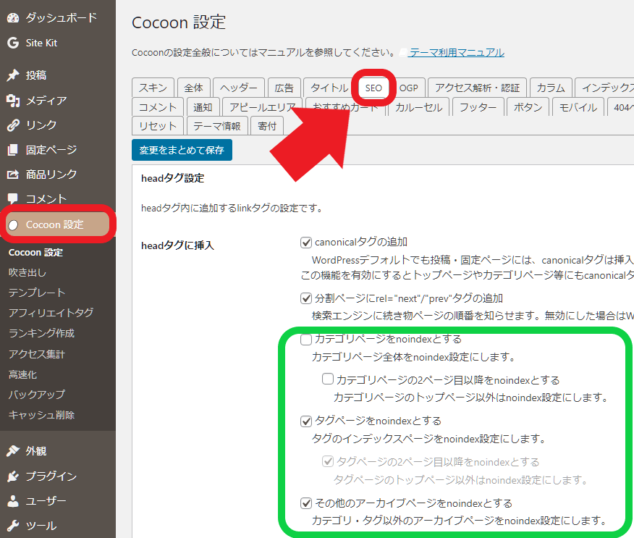Toggle canonicalタグの追加 checkbox

coord(306,243)
